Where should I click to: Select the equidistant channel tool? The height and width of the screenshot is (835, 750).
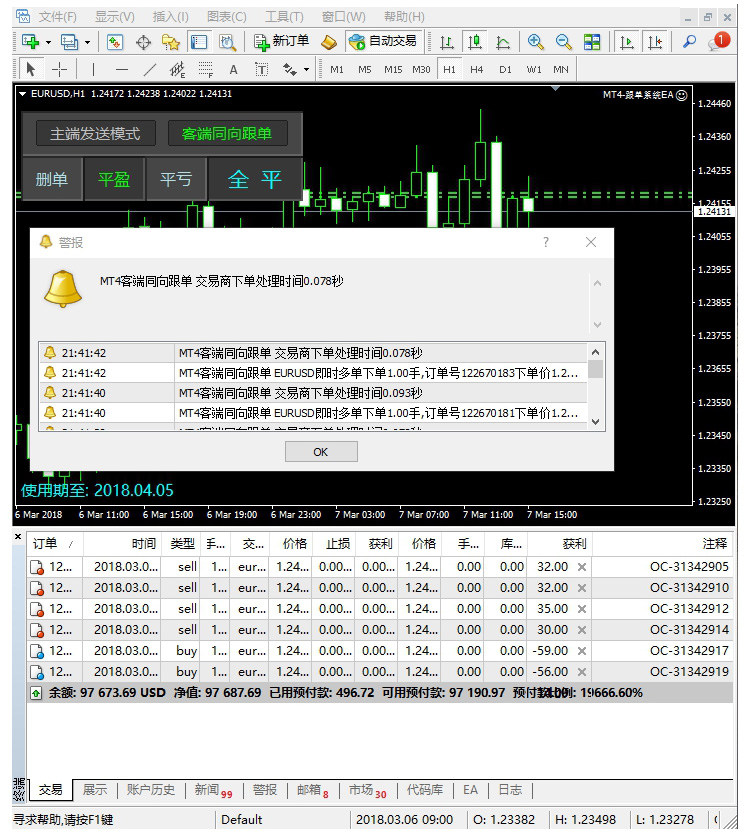(177, 69)
